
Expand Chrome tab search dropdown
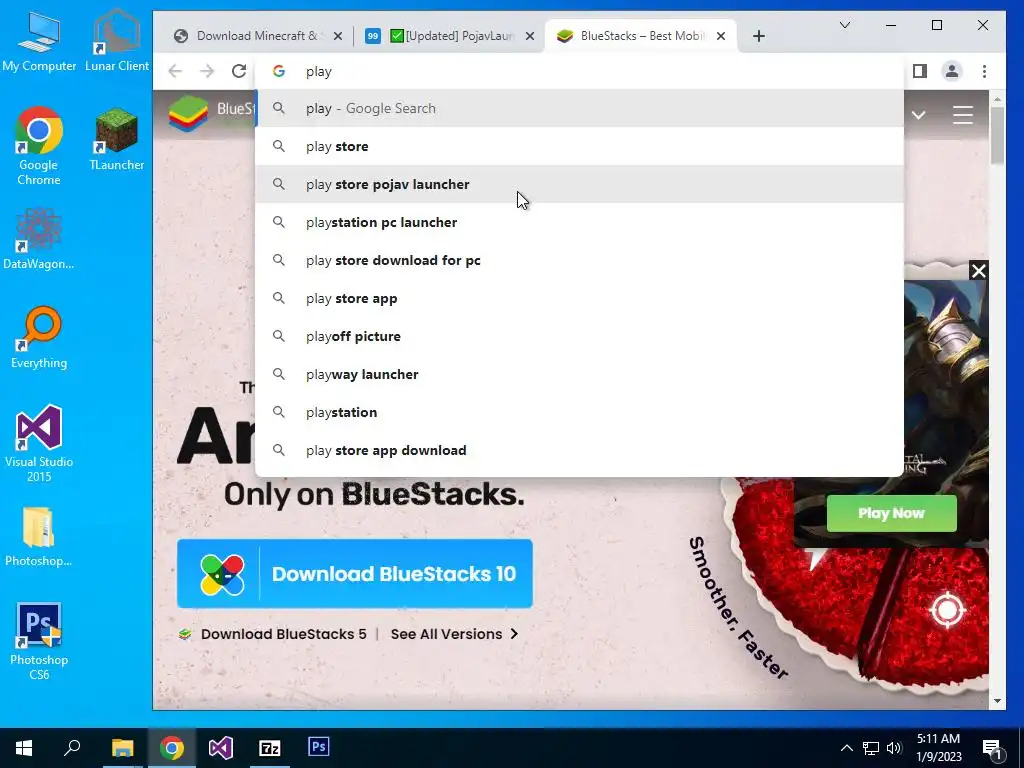click(x=844, y=25)
